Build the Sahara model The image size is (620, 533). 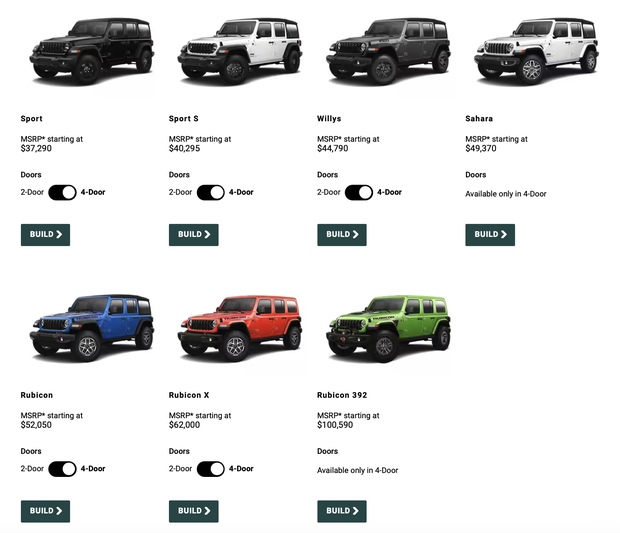[x=490, y=235]
